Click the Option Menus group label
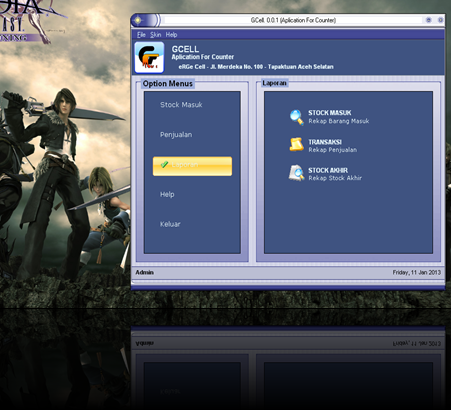 click(x=168, y=84)
